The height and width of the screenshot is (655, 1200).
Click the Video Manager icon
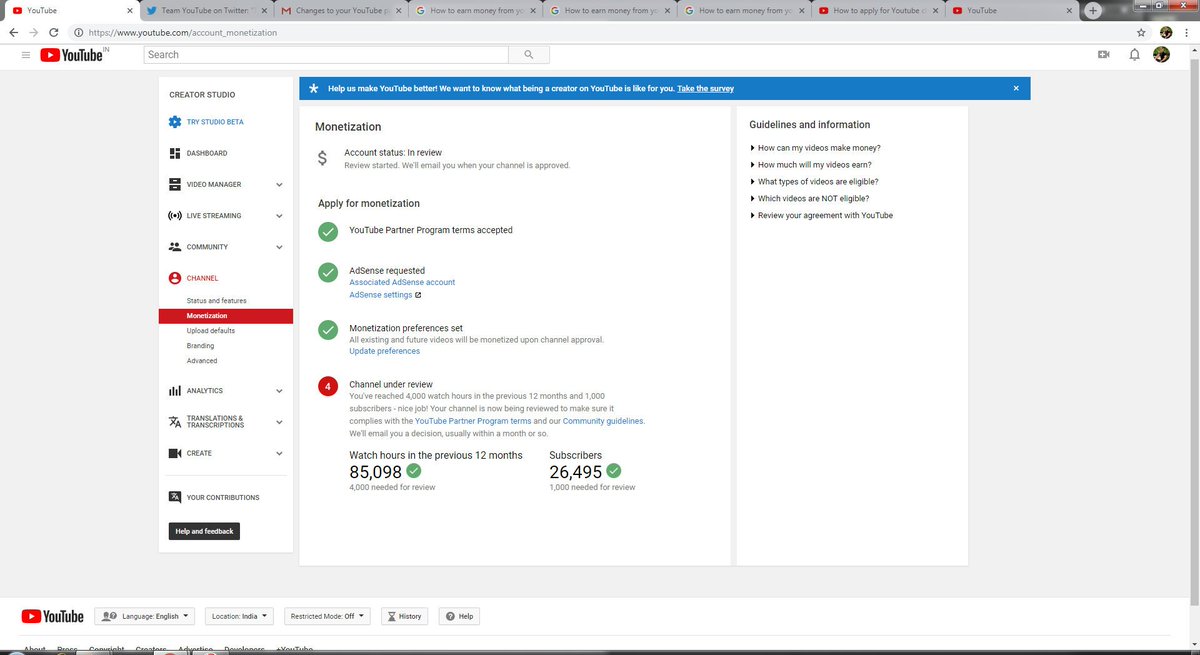coord(175,184)
